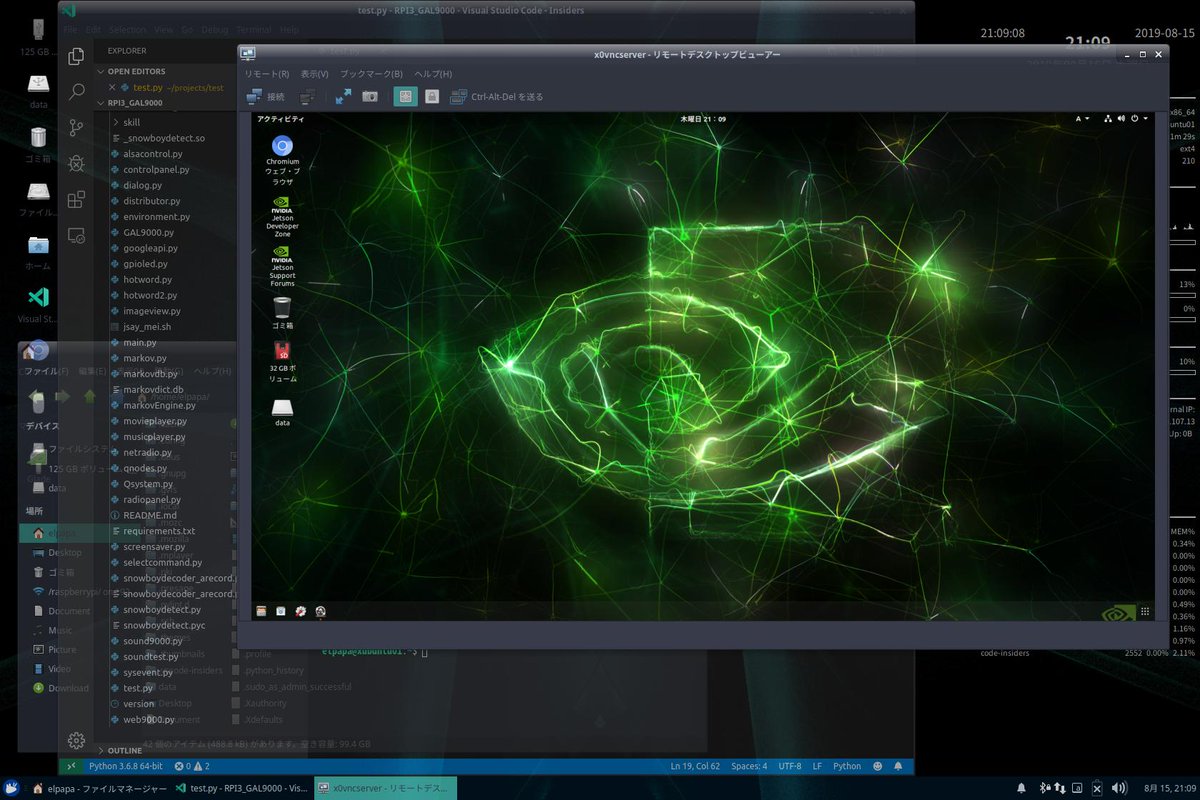Viewport: 1200px width, 800px height.
Task: Select the ゴミ箱 icon on remote desktop
Action: tap(282, 313)
